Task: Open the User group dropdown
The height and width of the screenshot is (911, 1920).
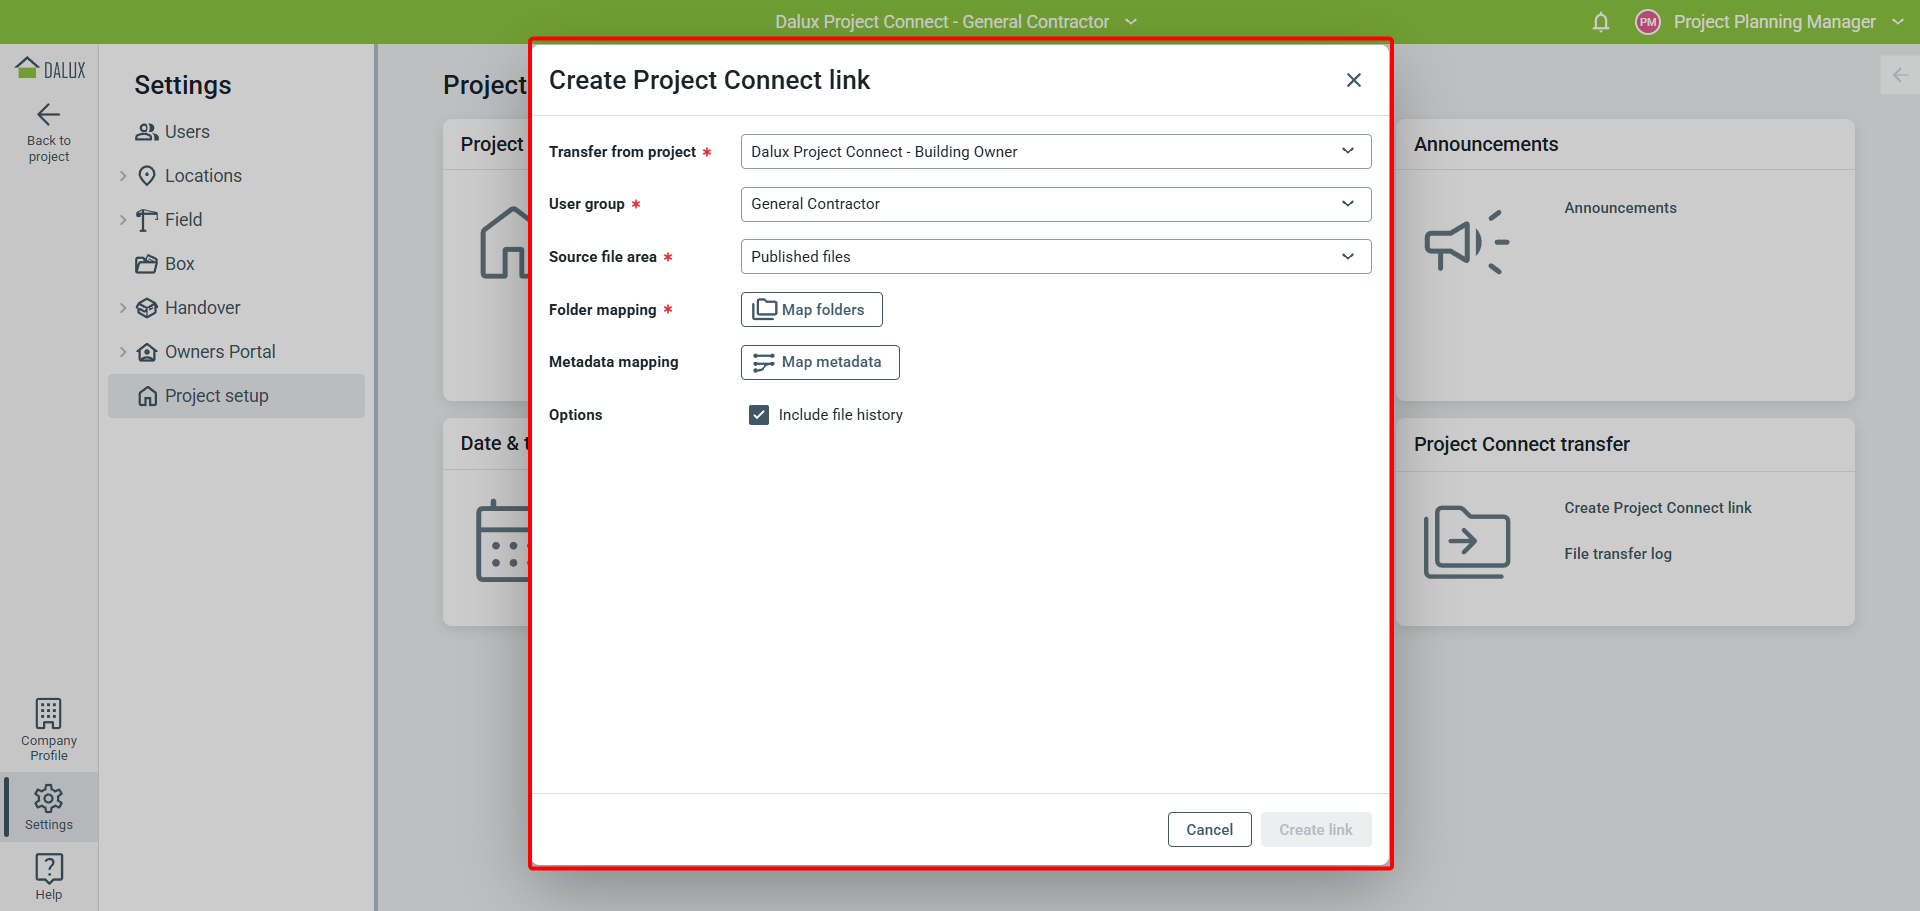Action: 1055,204
